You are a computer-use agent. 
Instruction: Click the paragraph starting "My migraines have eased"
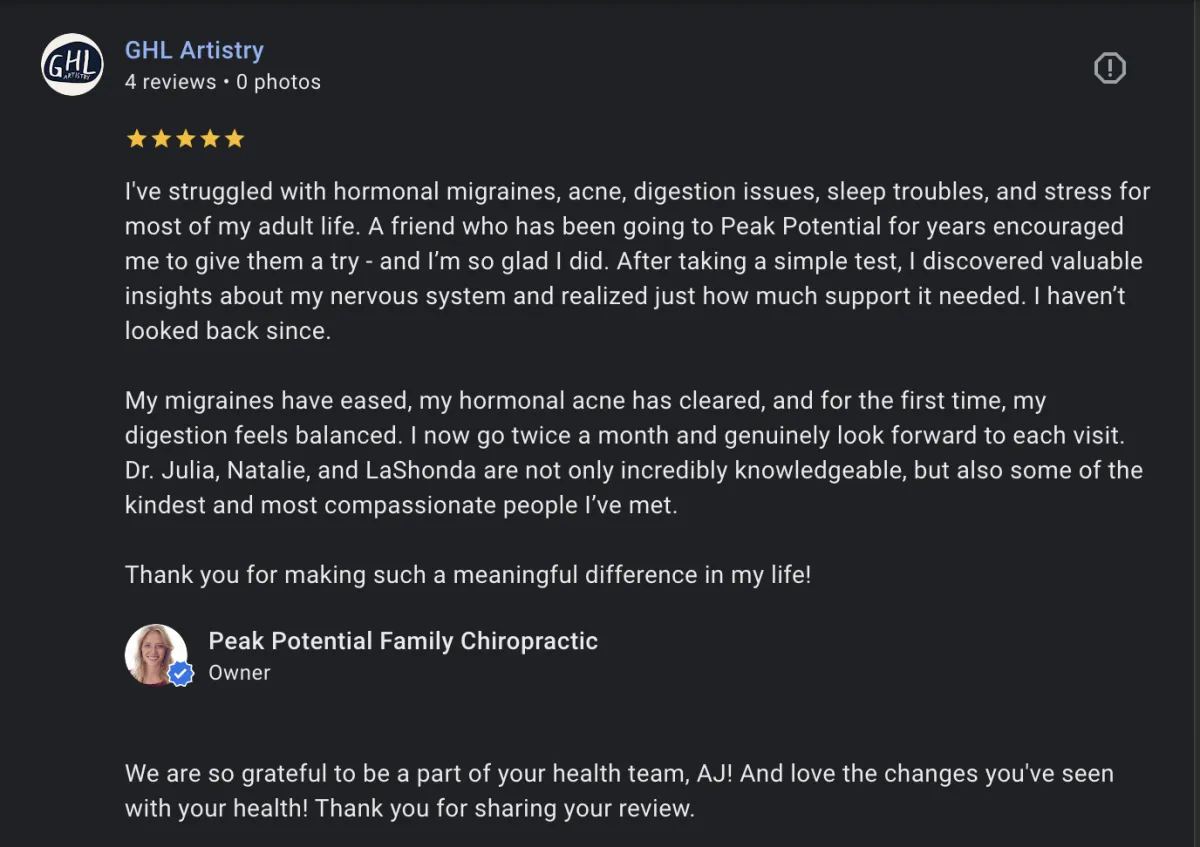(634, 453)
